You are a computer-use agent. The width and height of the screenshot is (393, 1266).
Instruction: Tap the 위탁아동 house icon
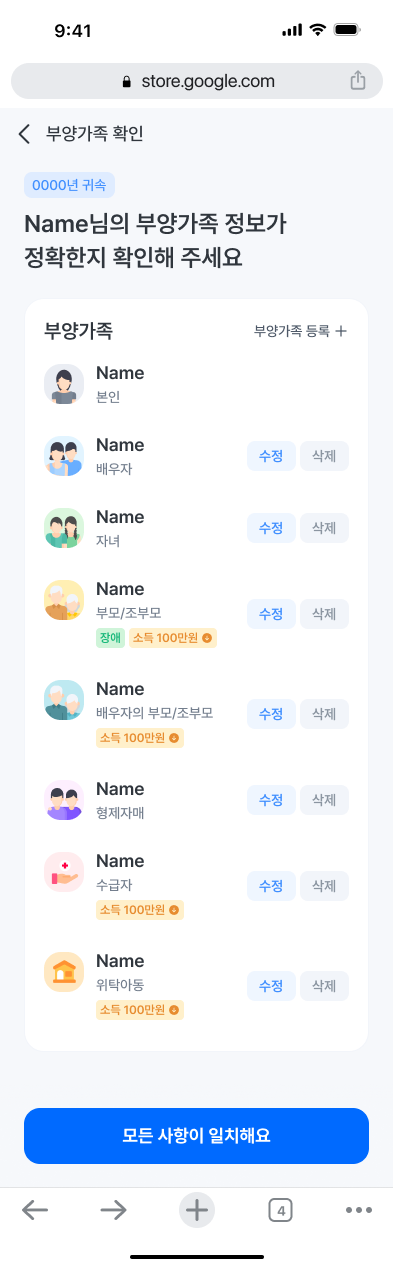(x=64, y=972)
